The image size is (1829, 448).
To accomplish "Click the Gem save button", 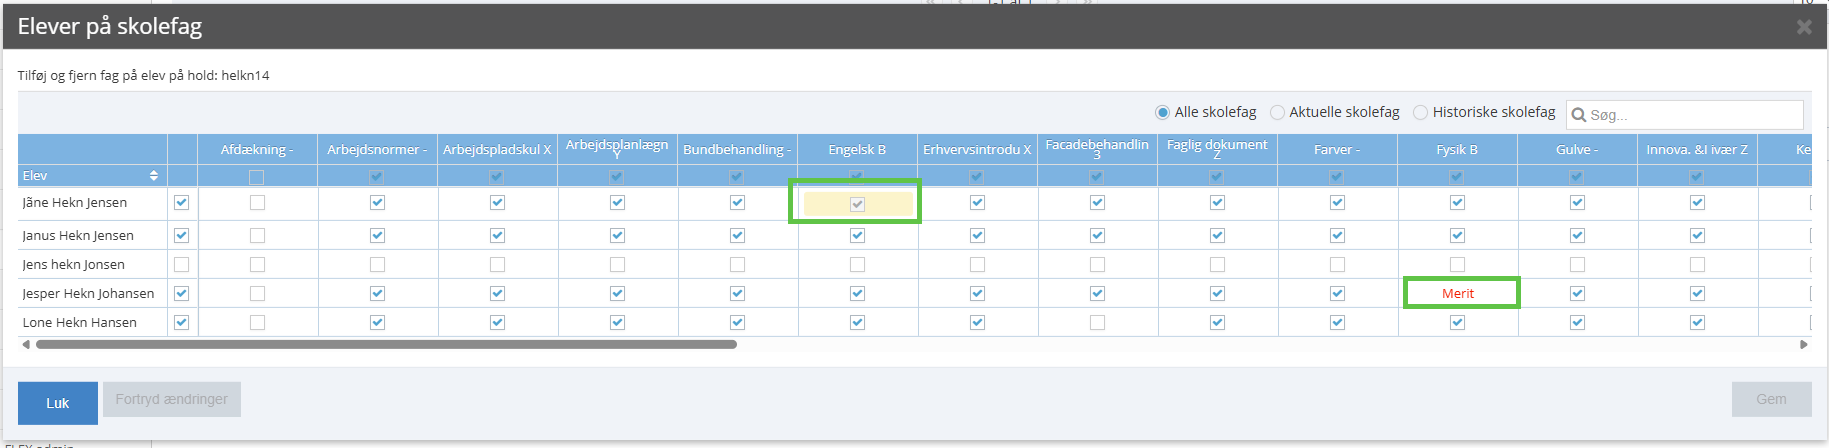I will [x=1771, y=399].
